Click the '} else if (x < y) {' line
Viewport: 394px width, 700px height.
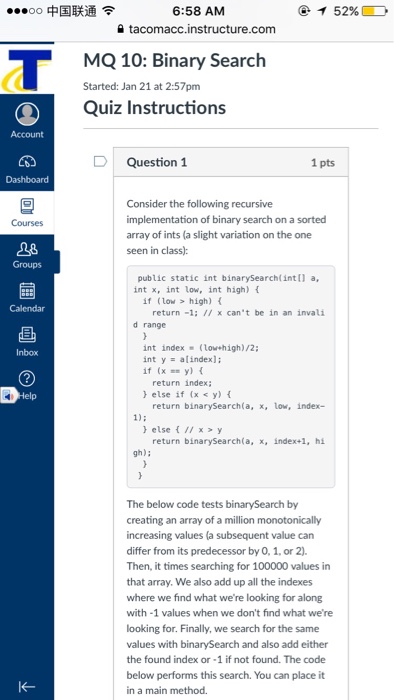click(187, 394)
